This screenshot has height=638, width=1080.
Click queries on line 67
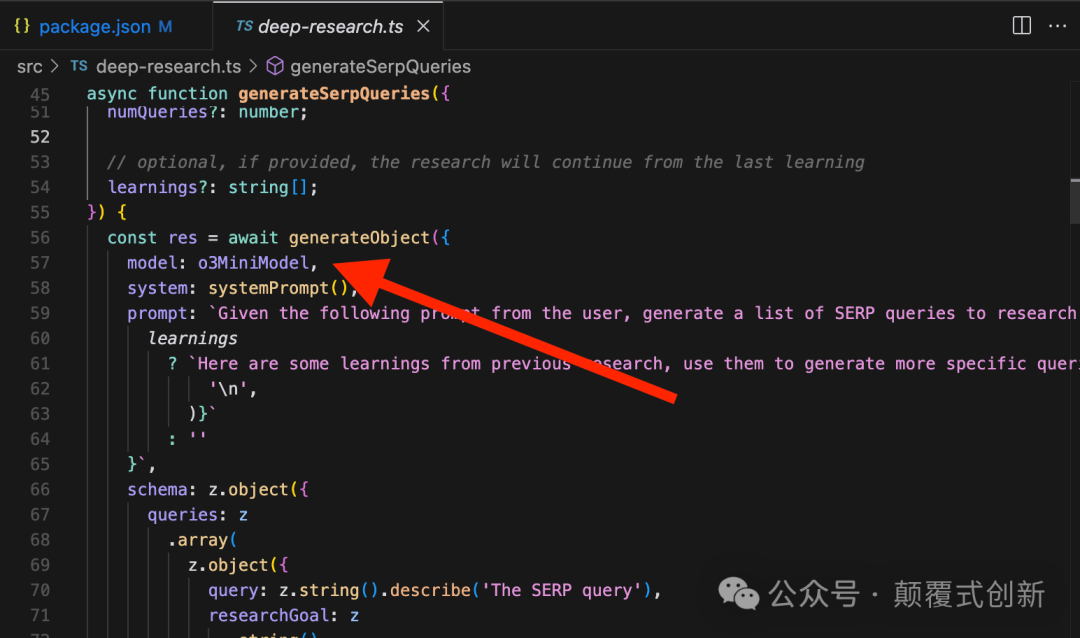pyautogui.click(x=183, y=515)
